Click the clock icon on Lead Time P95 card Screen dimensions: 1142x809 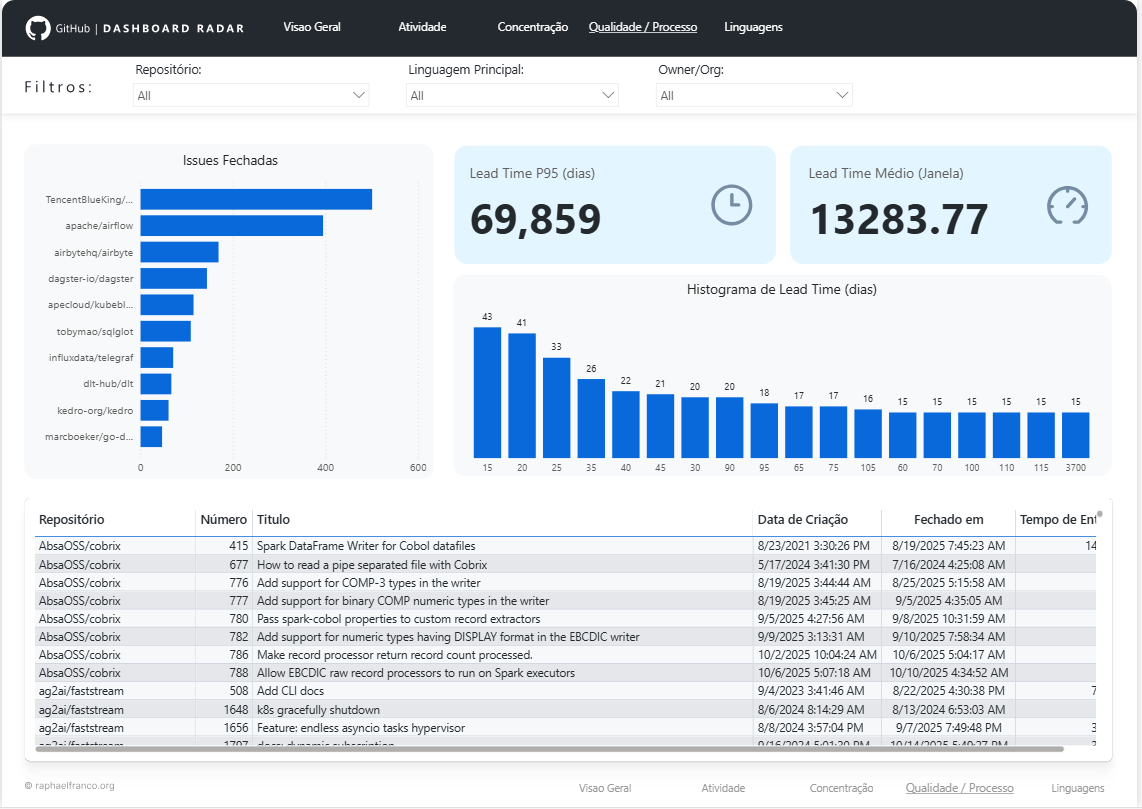point(731,205)
